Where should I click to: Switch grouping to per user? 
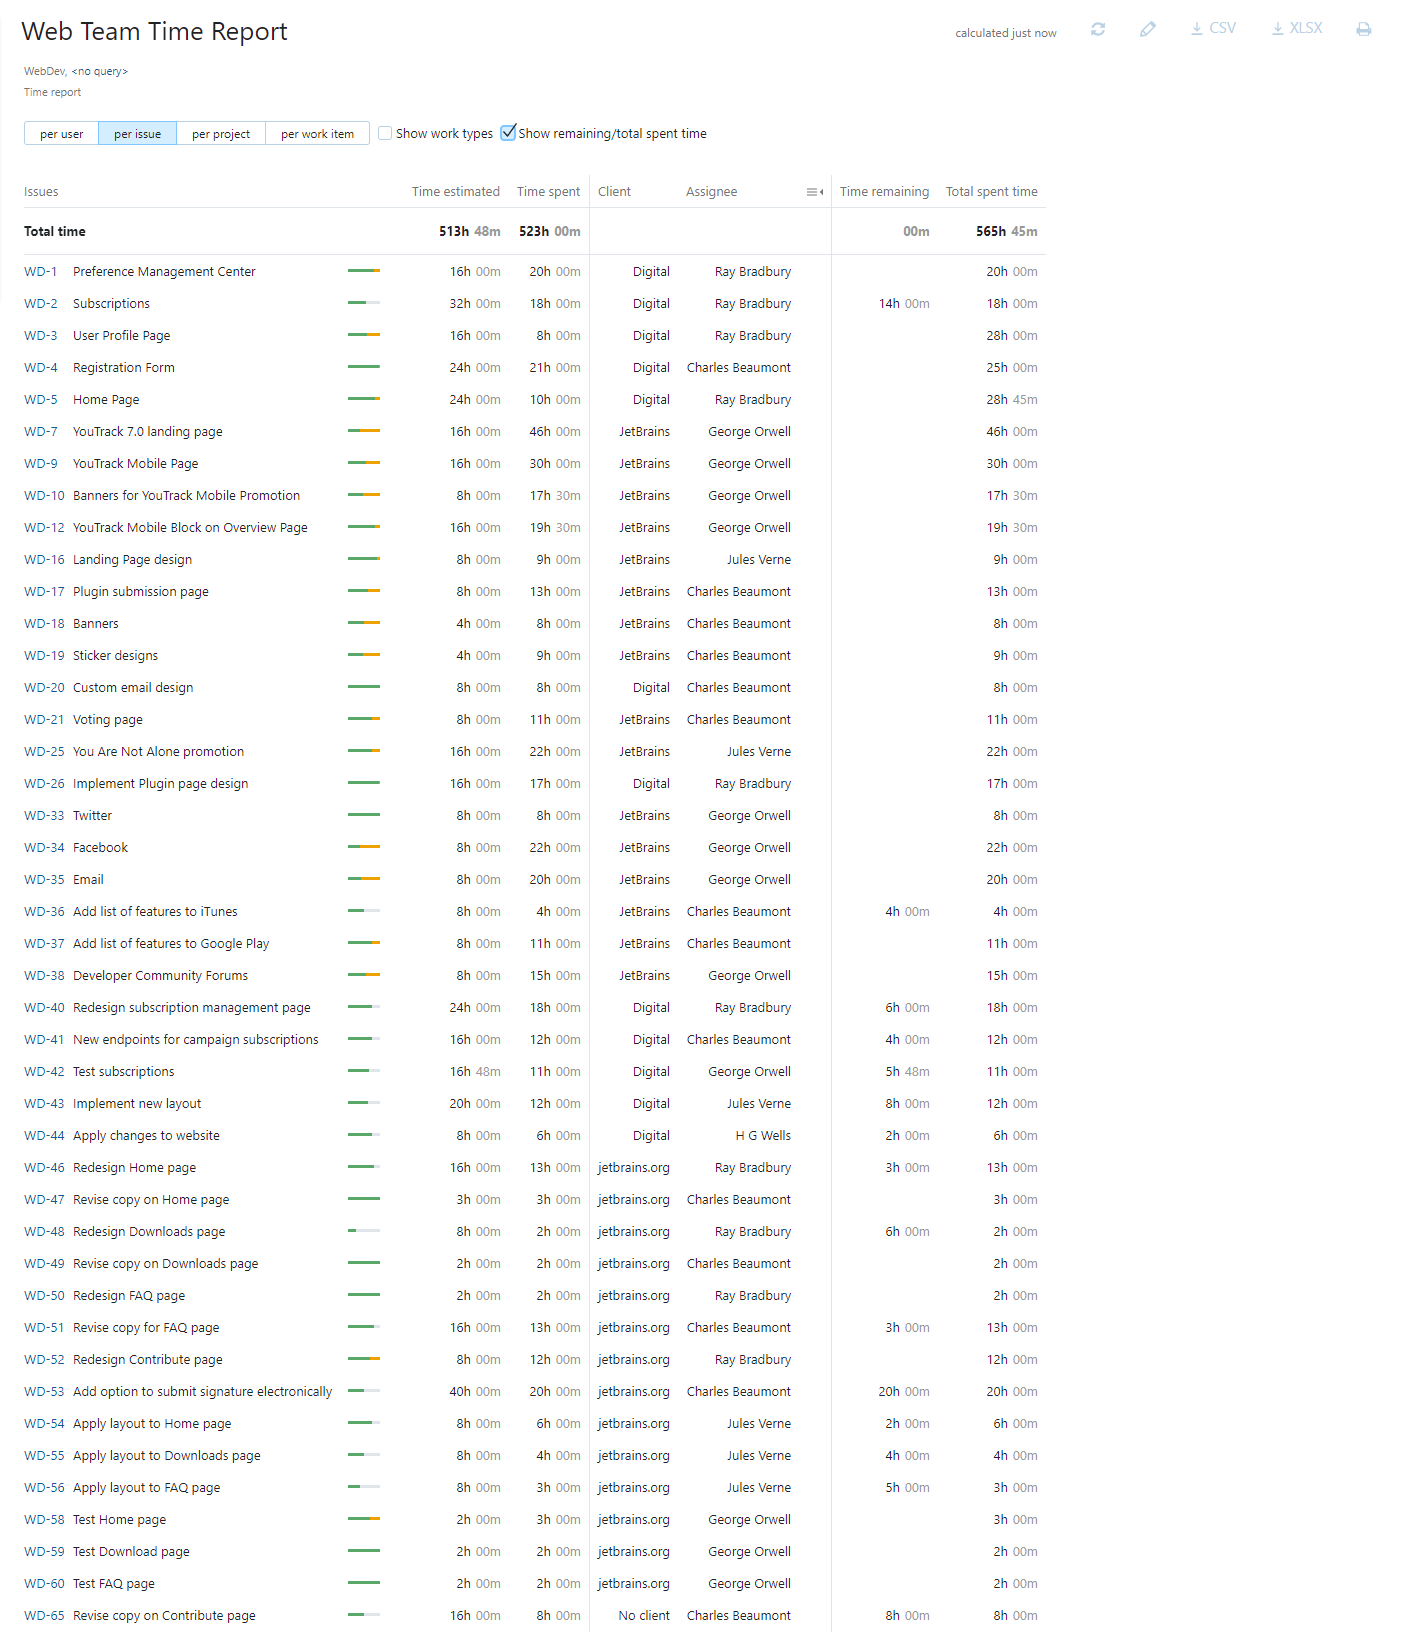click(62, 134)
